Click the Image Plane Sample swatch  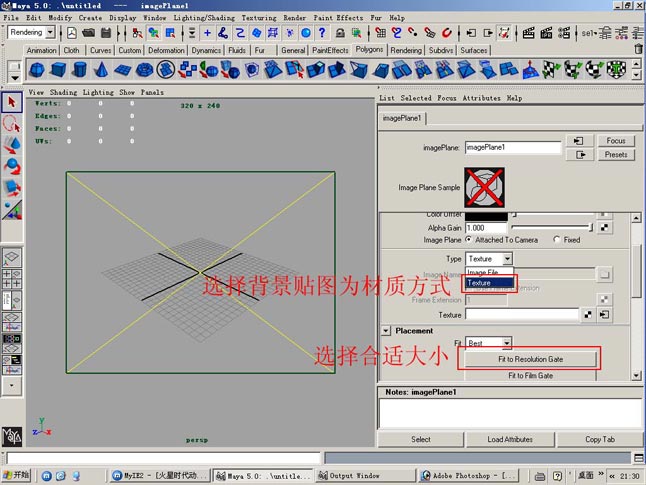coord(484,187)
